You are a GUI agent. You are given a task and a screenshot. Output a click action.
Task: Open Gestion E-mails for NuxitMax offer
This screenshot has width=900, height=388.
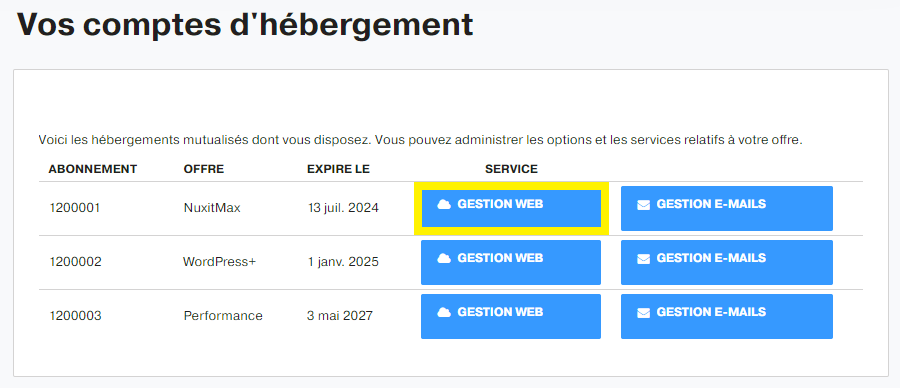[727, 208]
